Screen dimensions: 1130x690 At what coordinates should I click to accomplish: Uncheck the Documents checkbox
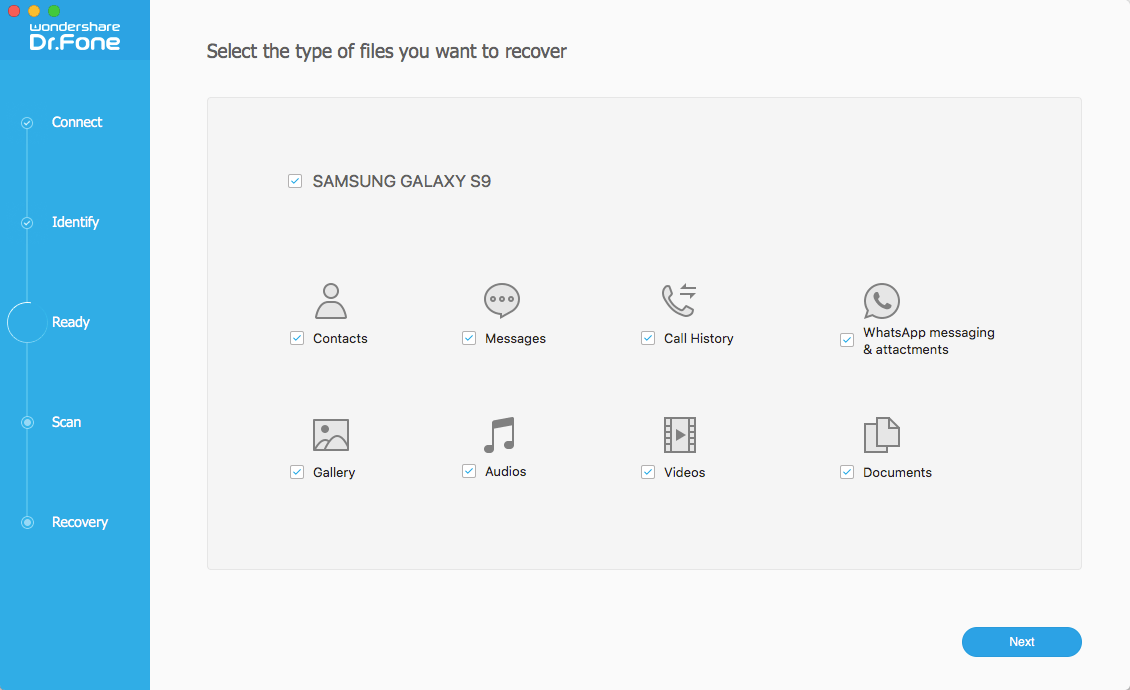(847, 472)
